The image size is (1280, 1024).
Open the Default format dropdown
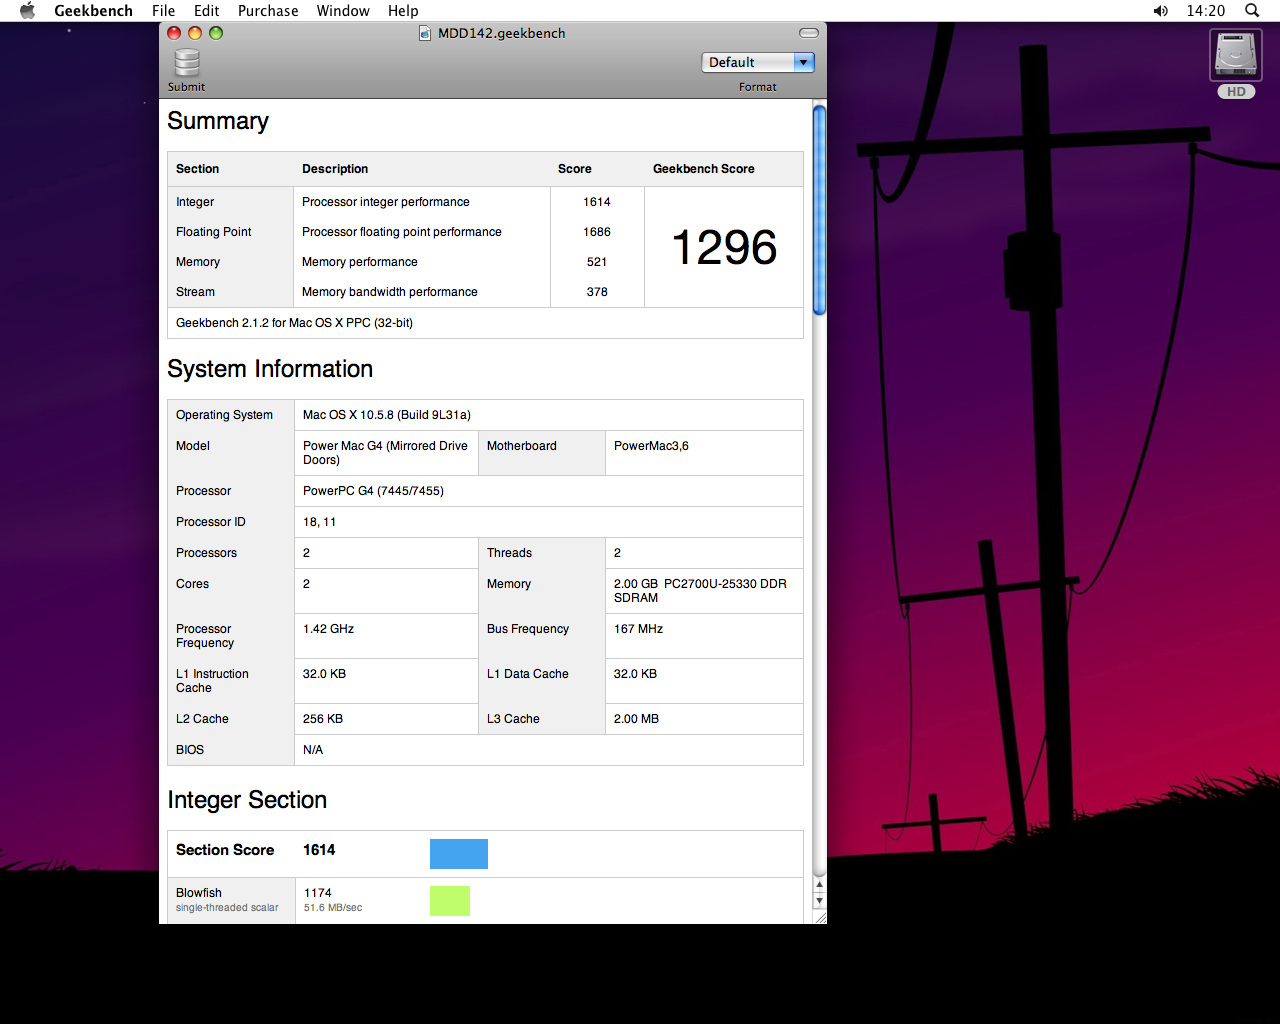point(758,62)
